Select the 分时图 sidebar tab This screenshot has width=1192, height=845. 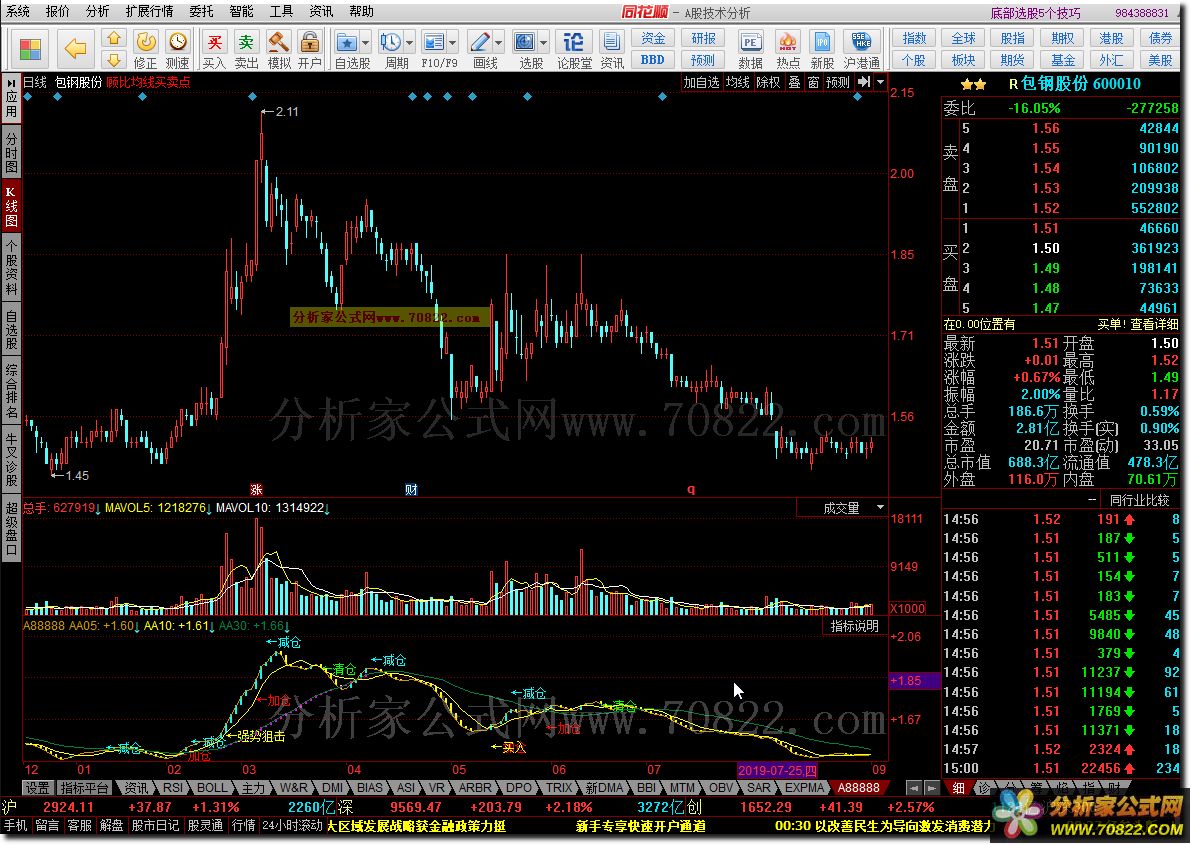click(11, 153)
